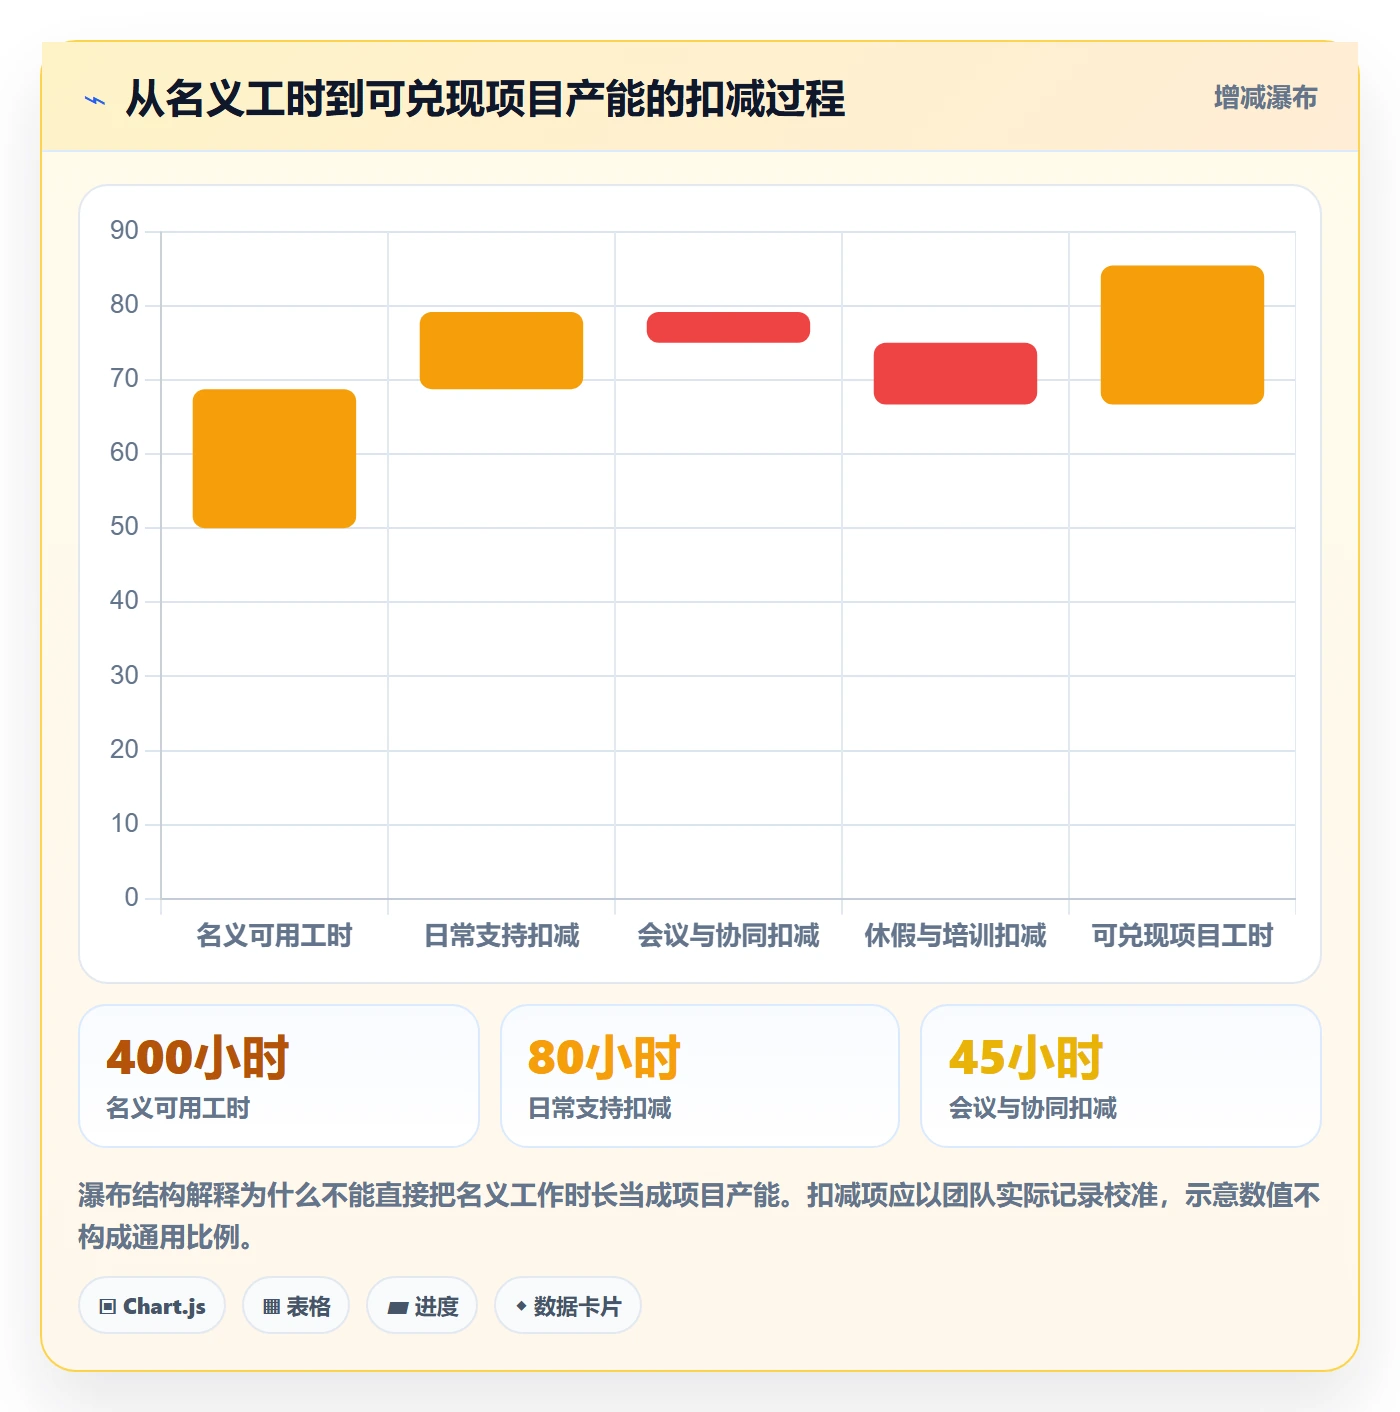The height and width of the screenshot is (1412, 1400).
Task: Click the x-axis label 休假与培训扣减
Action: (x=955, y=936)
